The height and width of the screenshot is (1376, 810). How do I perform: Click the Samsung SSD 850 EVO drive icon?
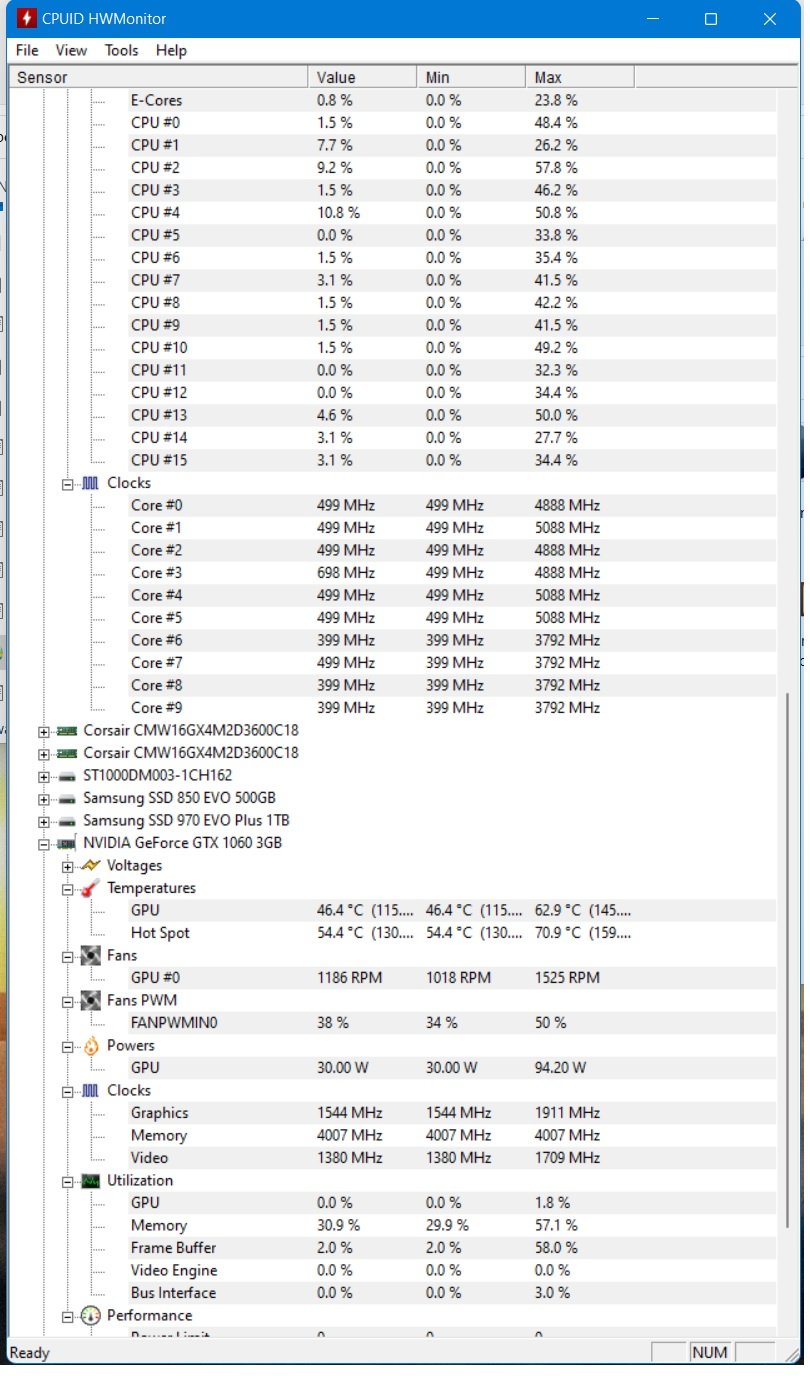[x=66, y=798]
